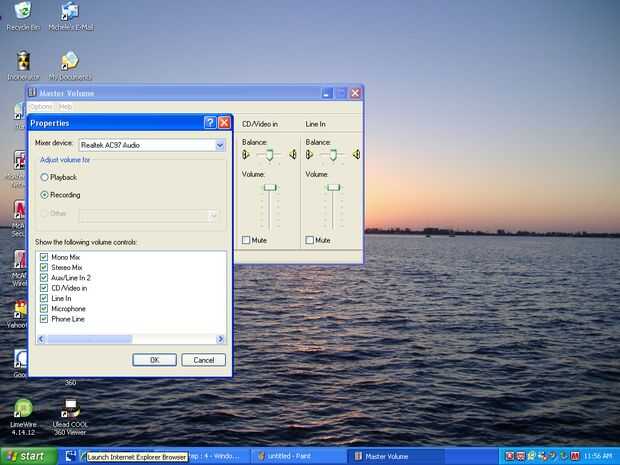Switch to untitled - Paint taskbar button
The image size is (620, 465).
coord(299,456)
